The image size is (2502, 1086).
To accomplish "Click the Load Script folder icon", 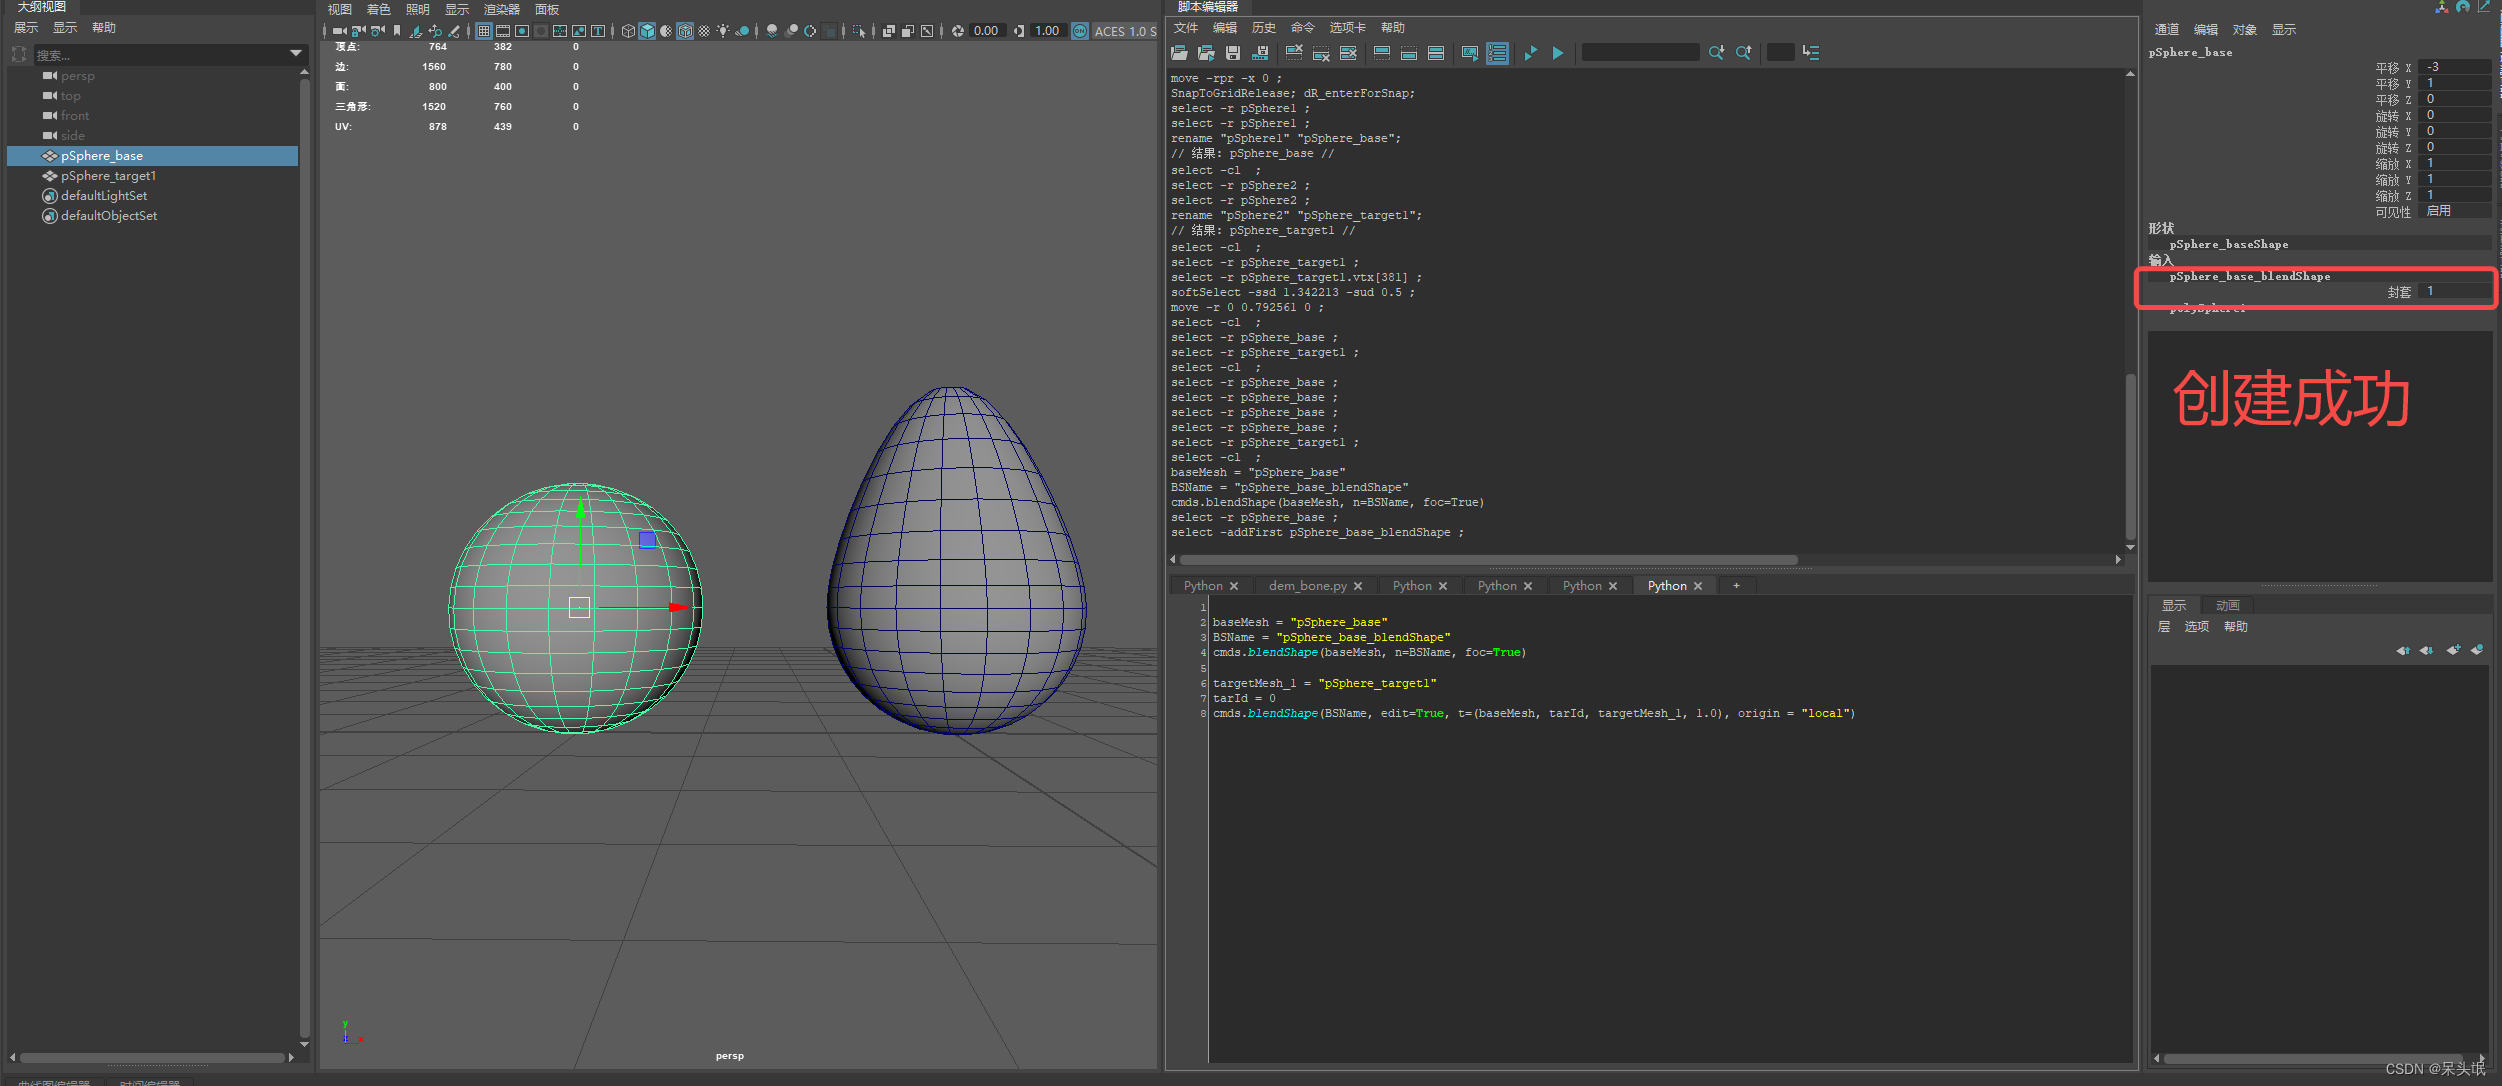I will [x=1180, y=53].
